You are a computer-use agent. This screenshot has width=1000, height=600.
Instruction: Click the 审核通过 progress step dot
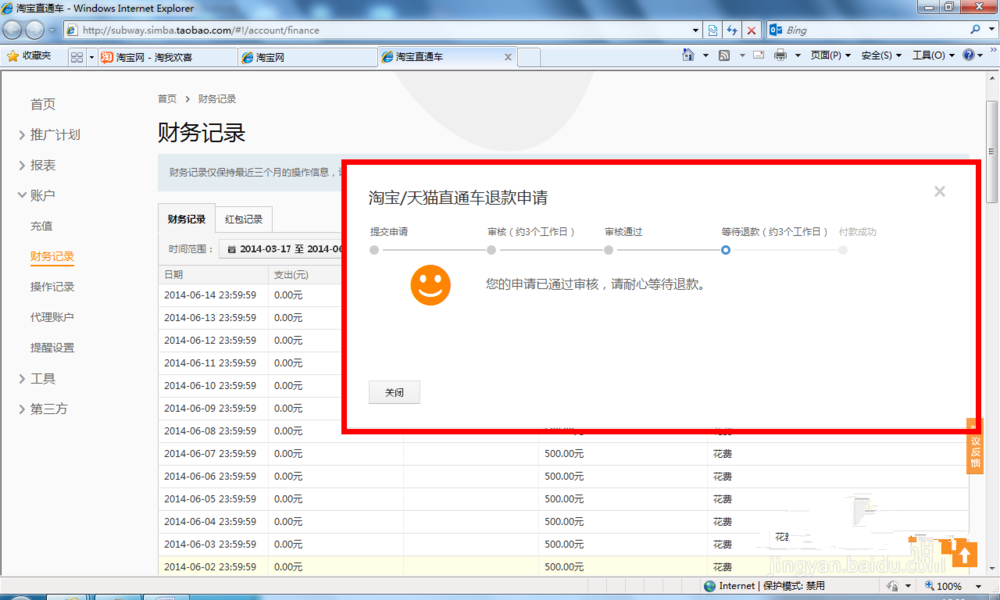point(608,250)
